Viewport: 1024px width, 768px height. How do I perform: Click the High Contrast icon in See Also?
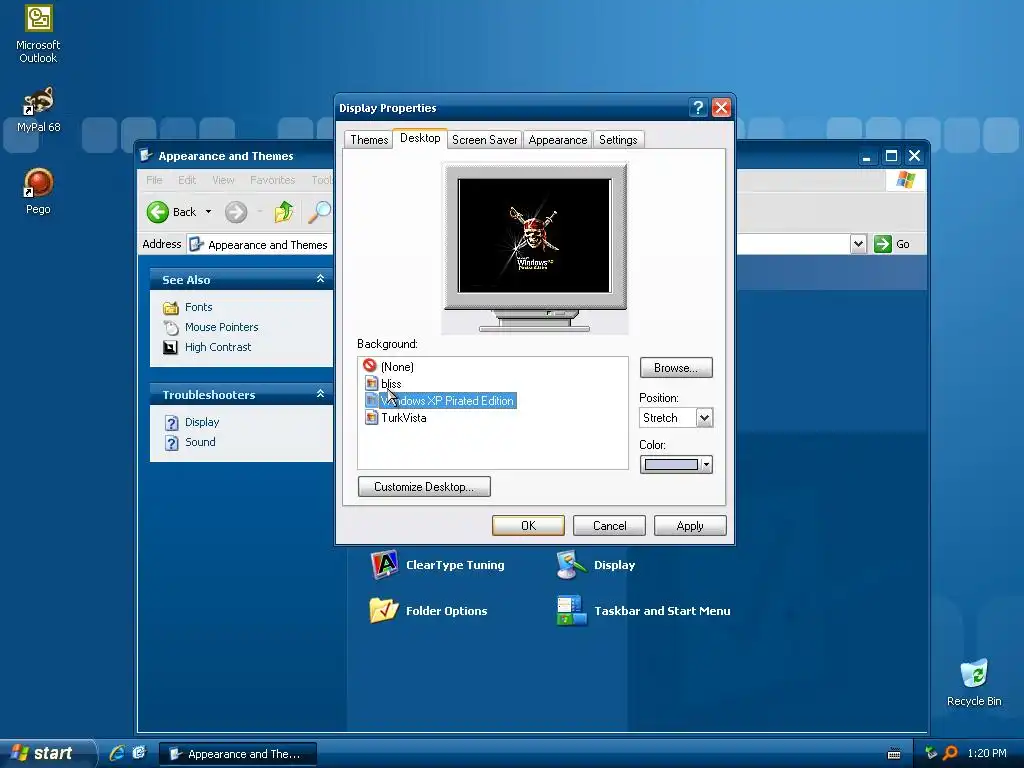click(170, 347)
